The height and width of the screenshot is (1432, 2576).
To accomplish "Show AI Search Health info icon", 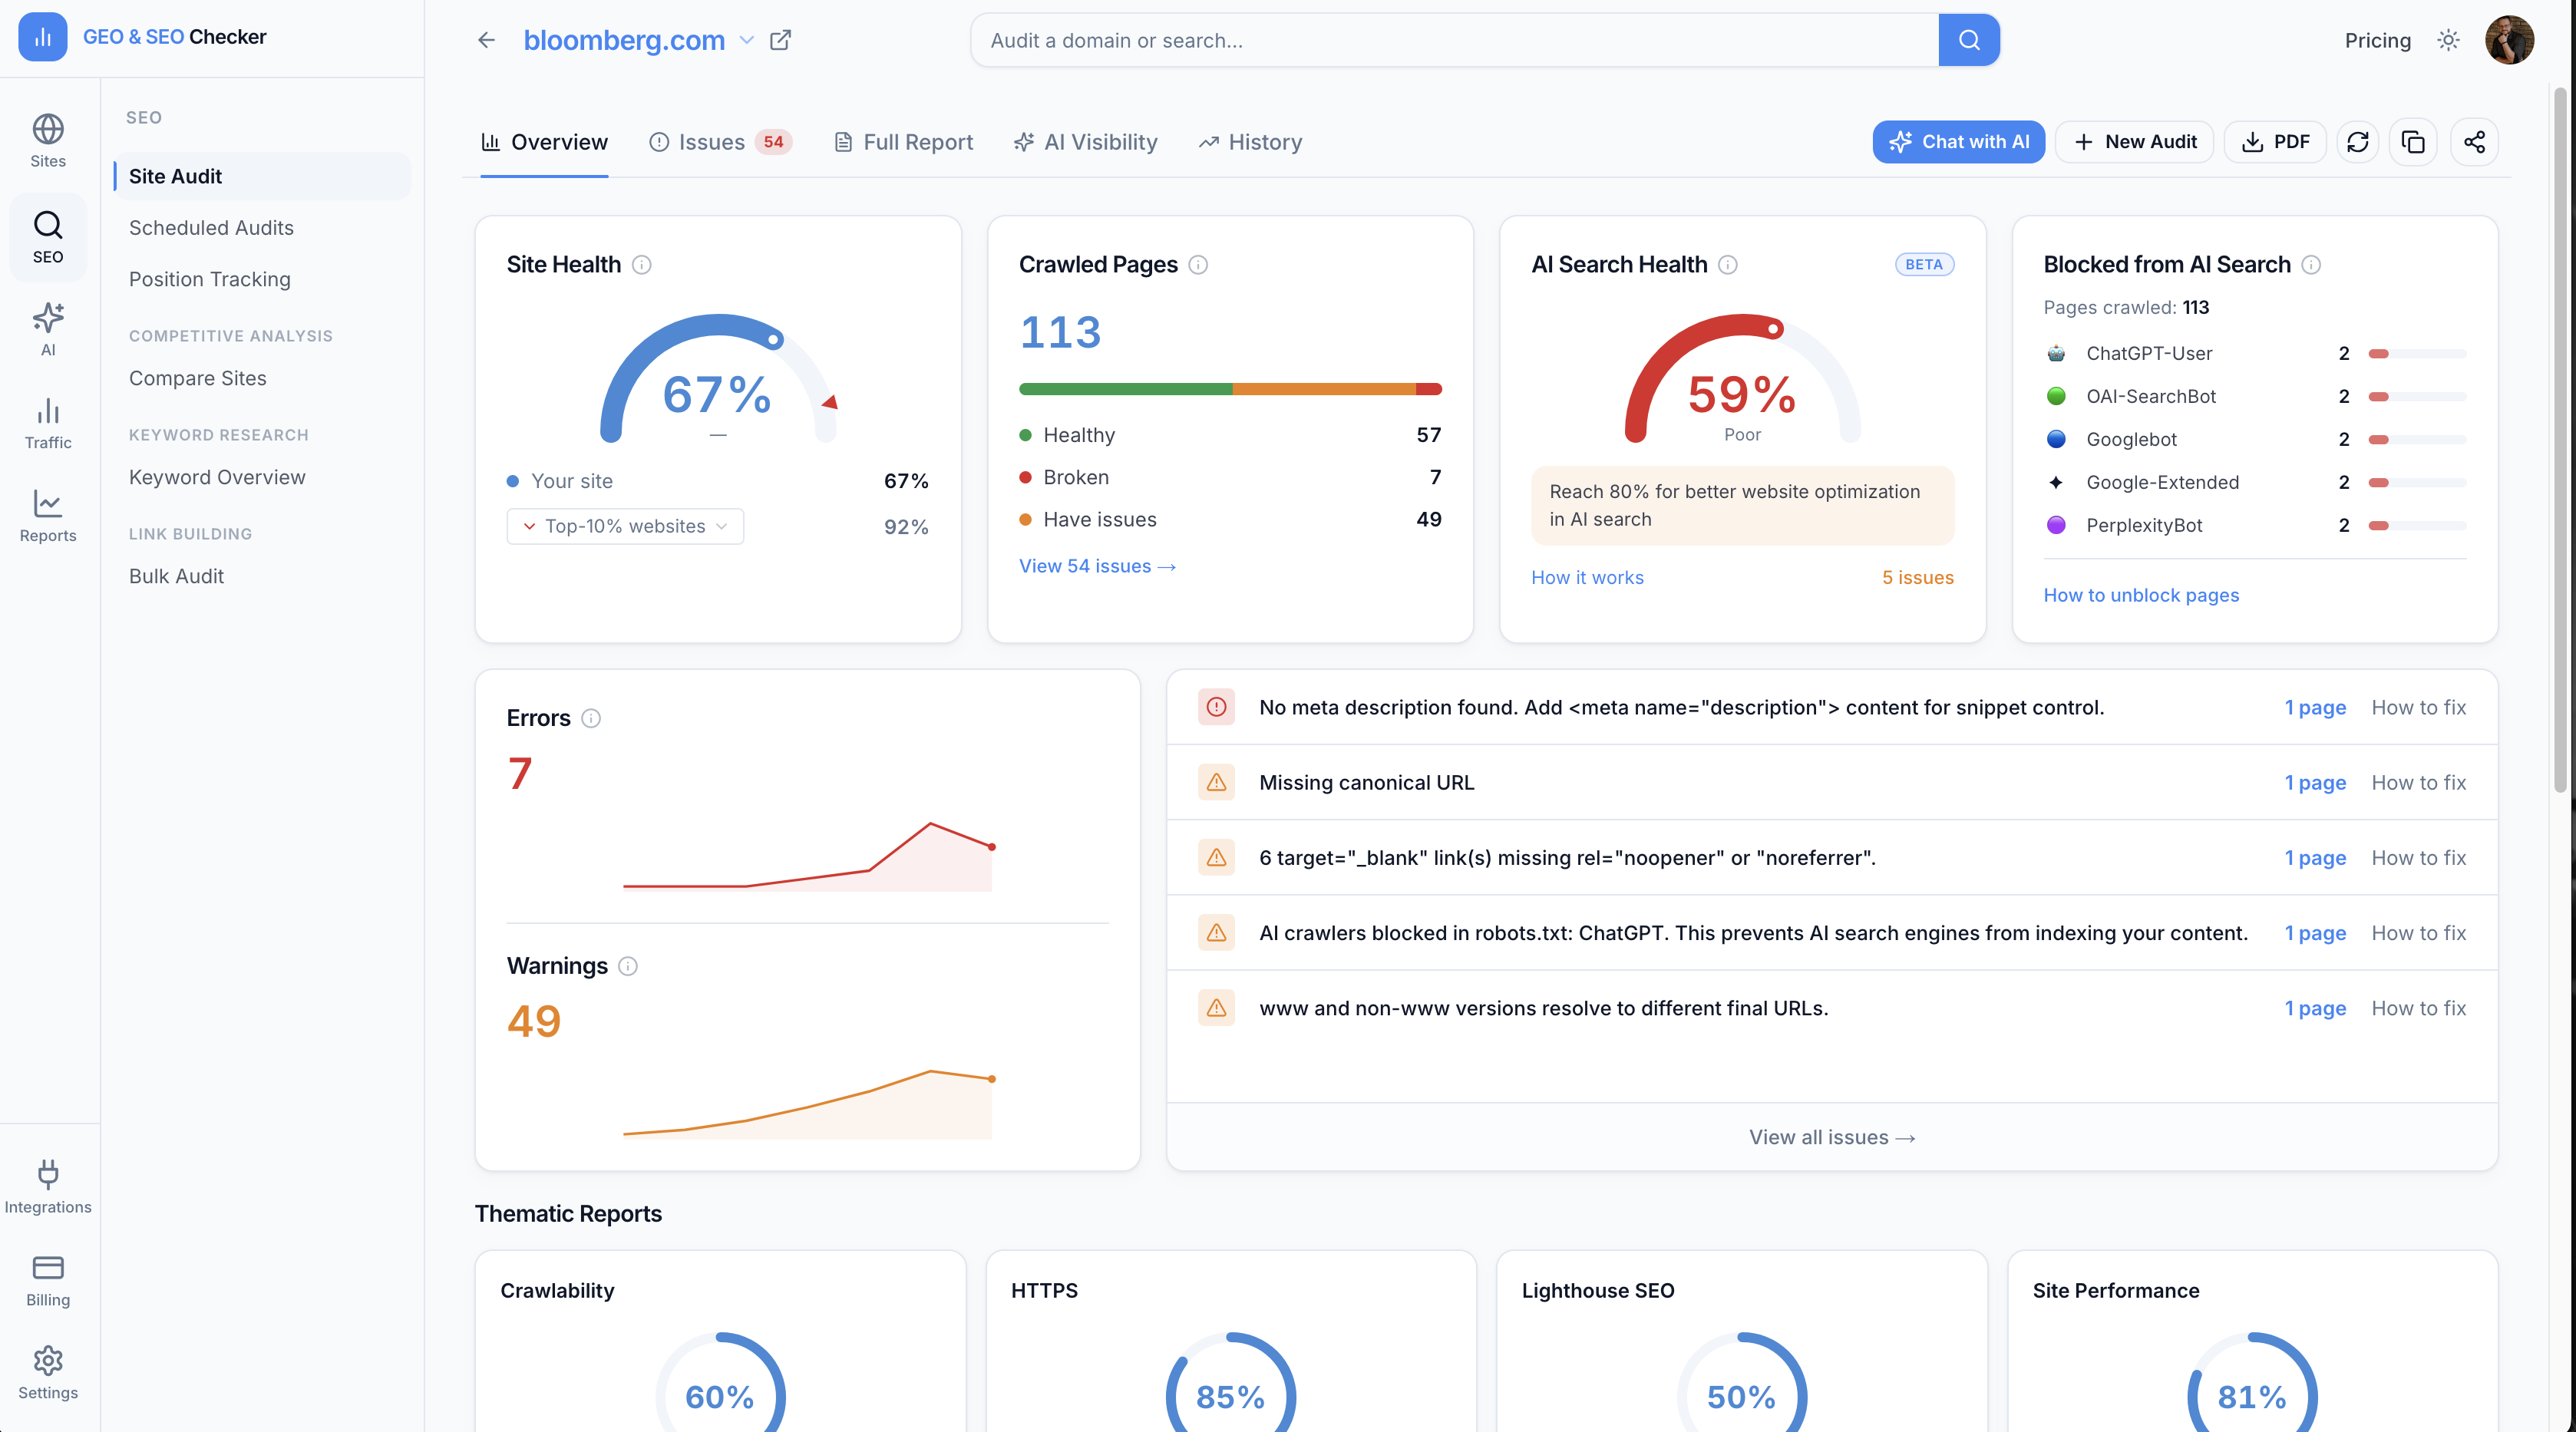I will coord(1728,265).
